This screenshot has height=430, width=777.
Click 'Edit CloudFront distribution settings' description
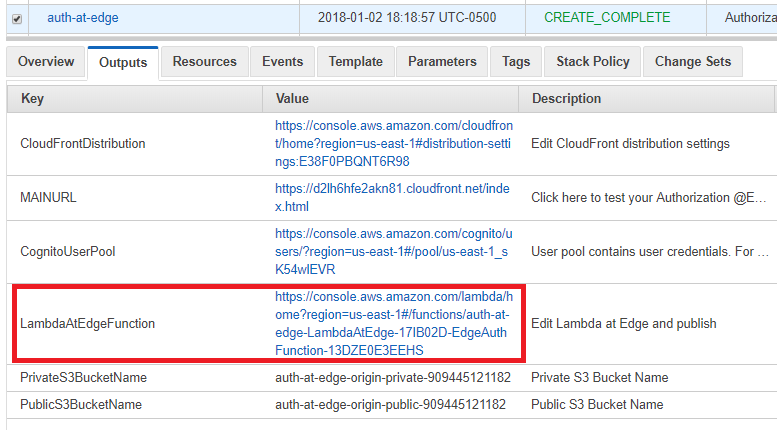[630, 144]
